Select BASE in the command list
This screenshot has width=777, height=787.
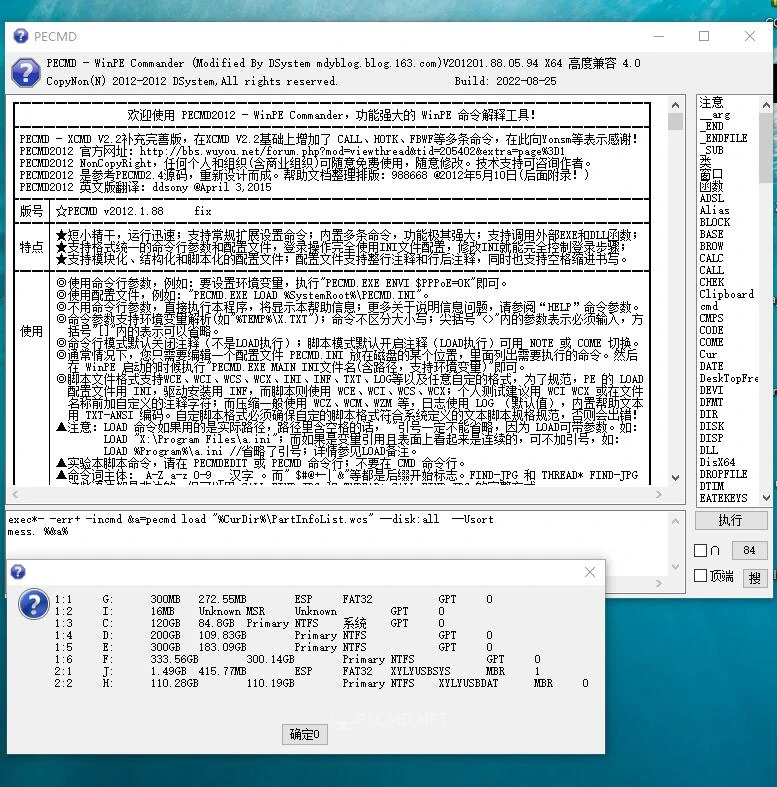pos(712,234)
